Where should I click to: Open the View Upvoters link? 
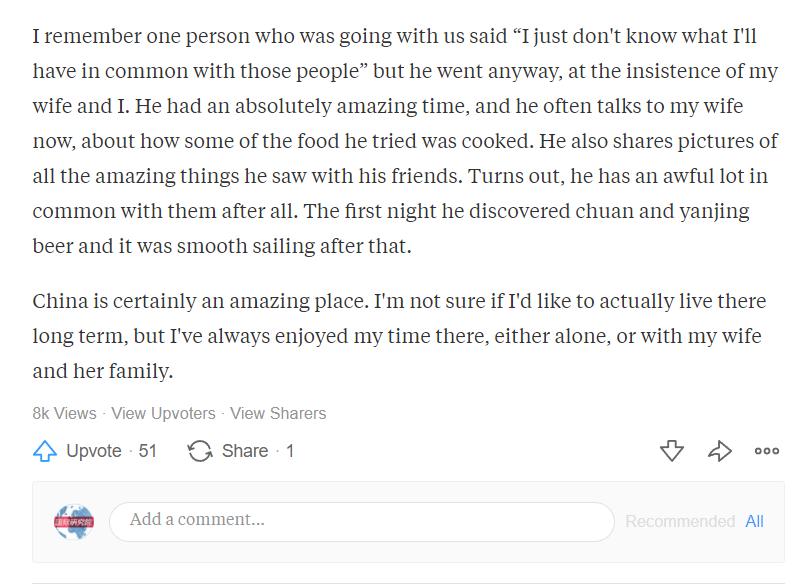(x=163, y=413)
